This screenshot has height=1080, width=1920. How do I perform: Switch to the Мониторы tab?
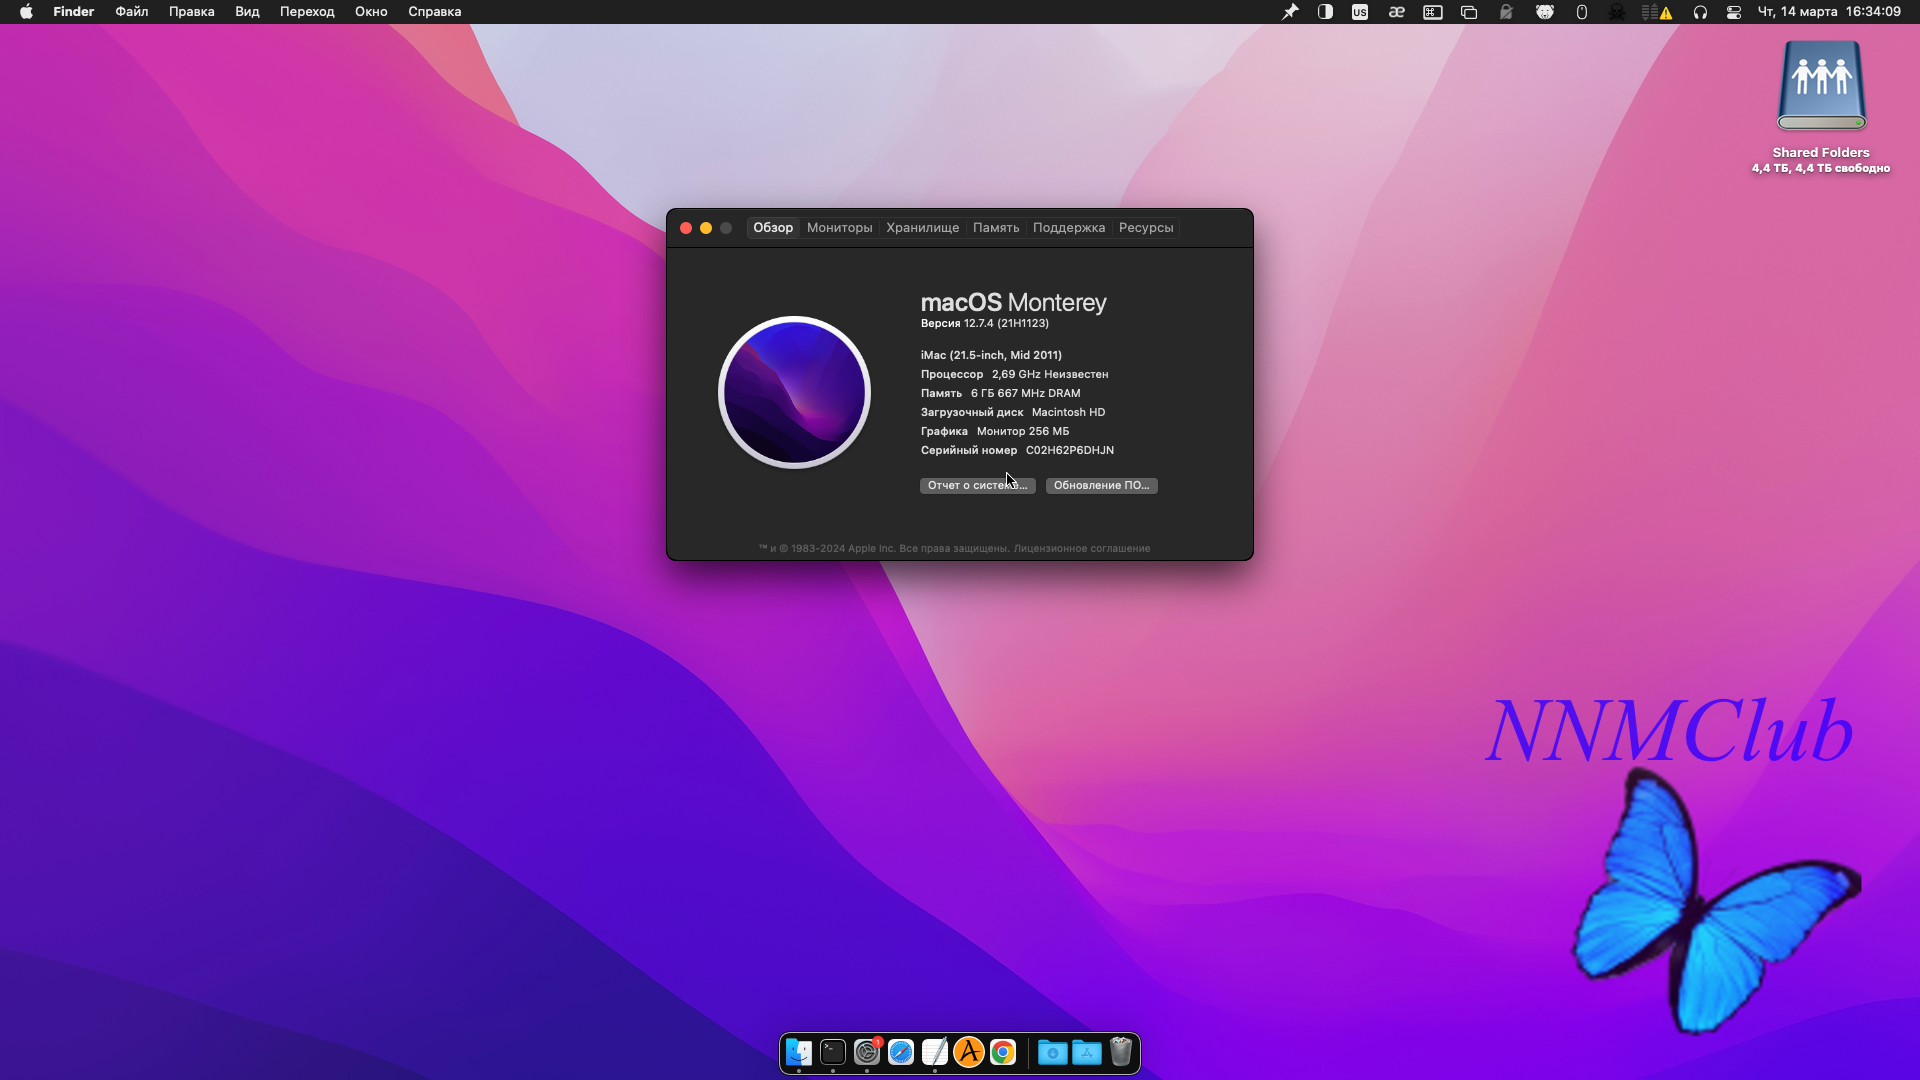pyautogui.click(x=839, y=228)
